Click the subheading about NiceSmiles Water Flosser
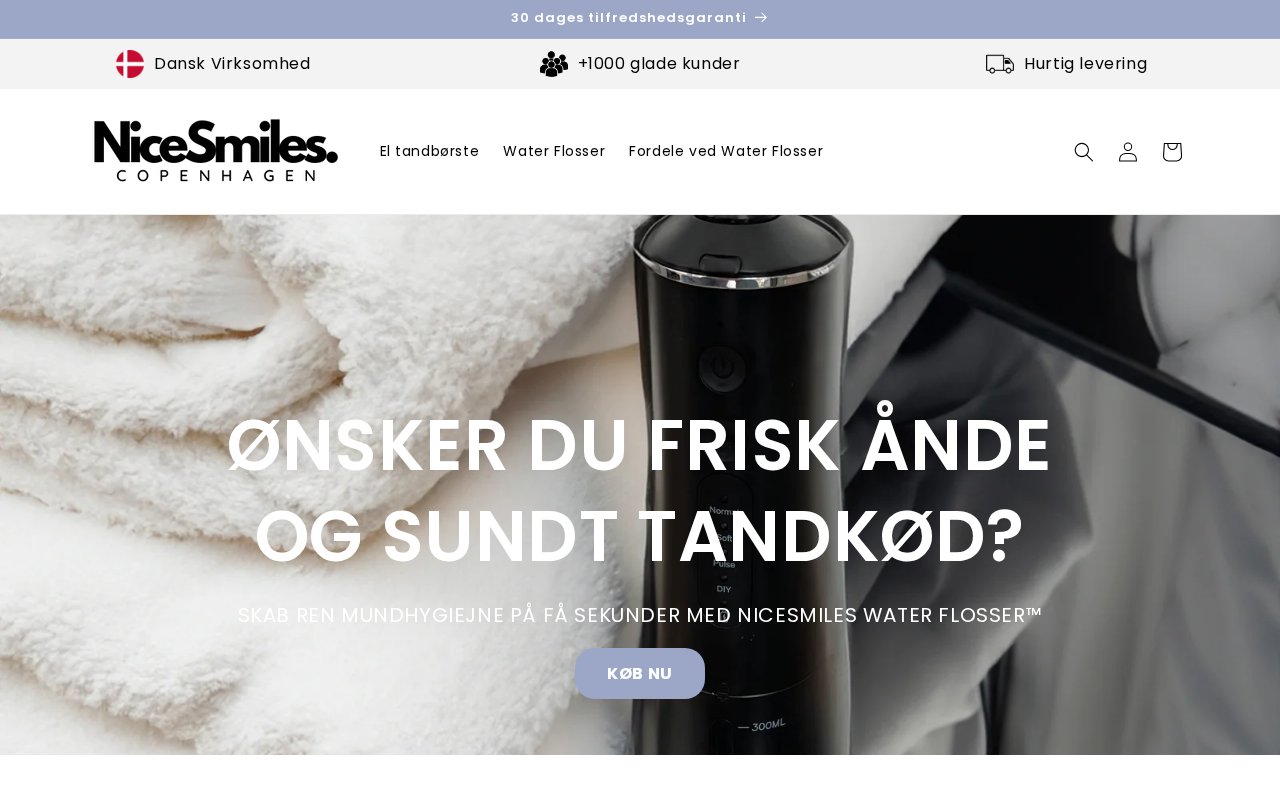The image size is (1280, 800). (x=640, y=615)
